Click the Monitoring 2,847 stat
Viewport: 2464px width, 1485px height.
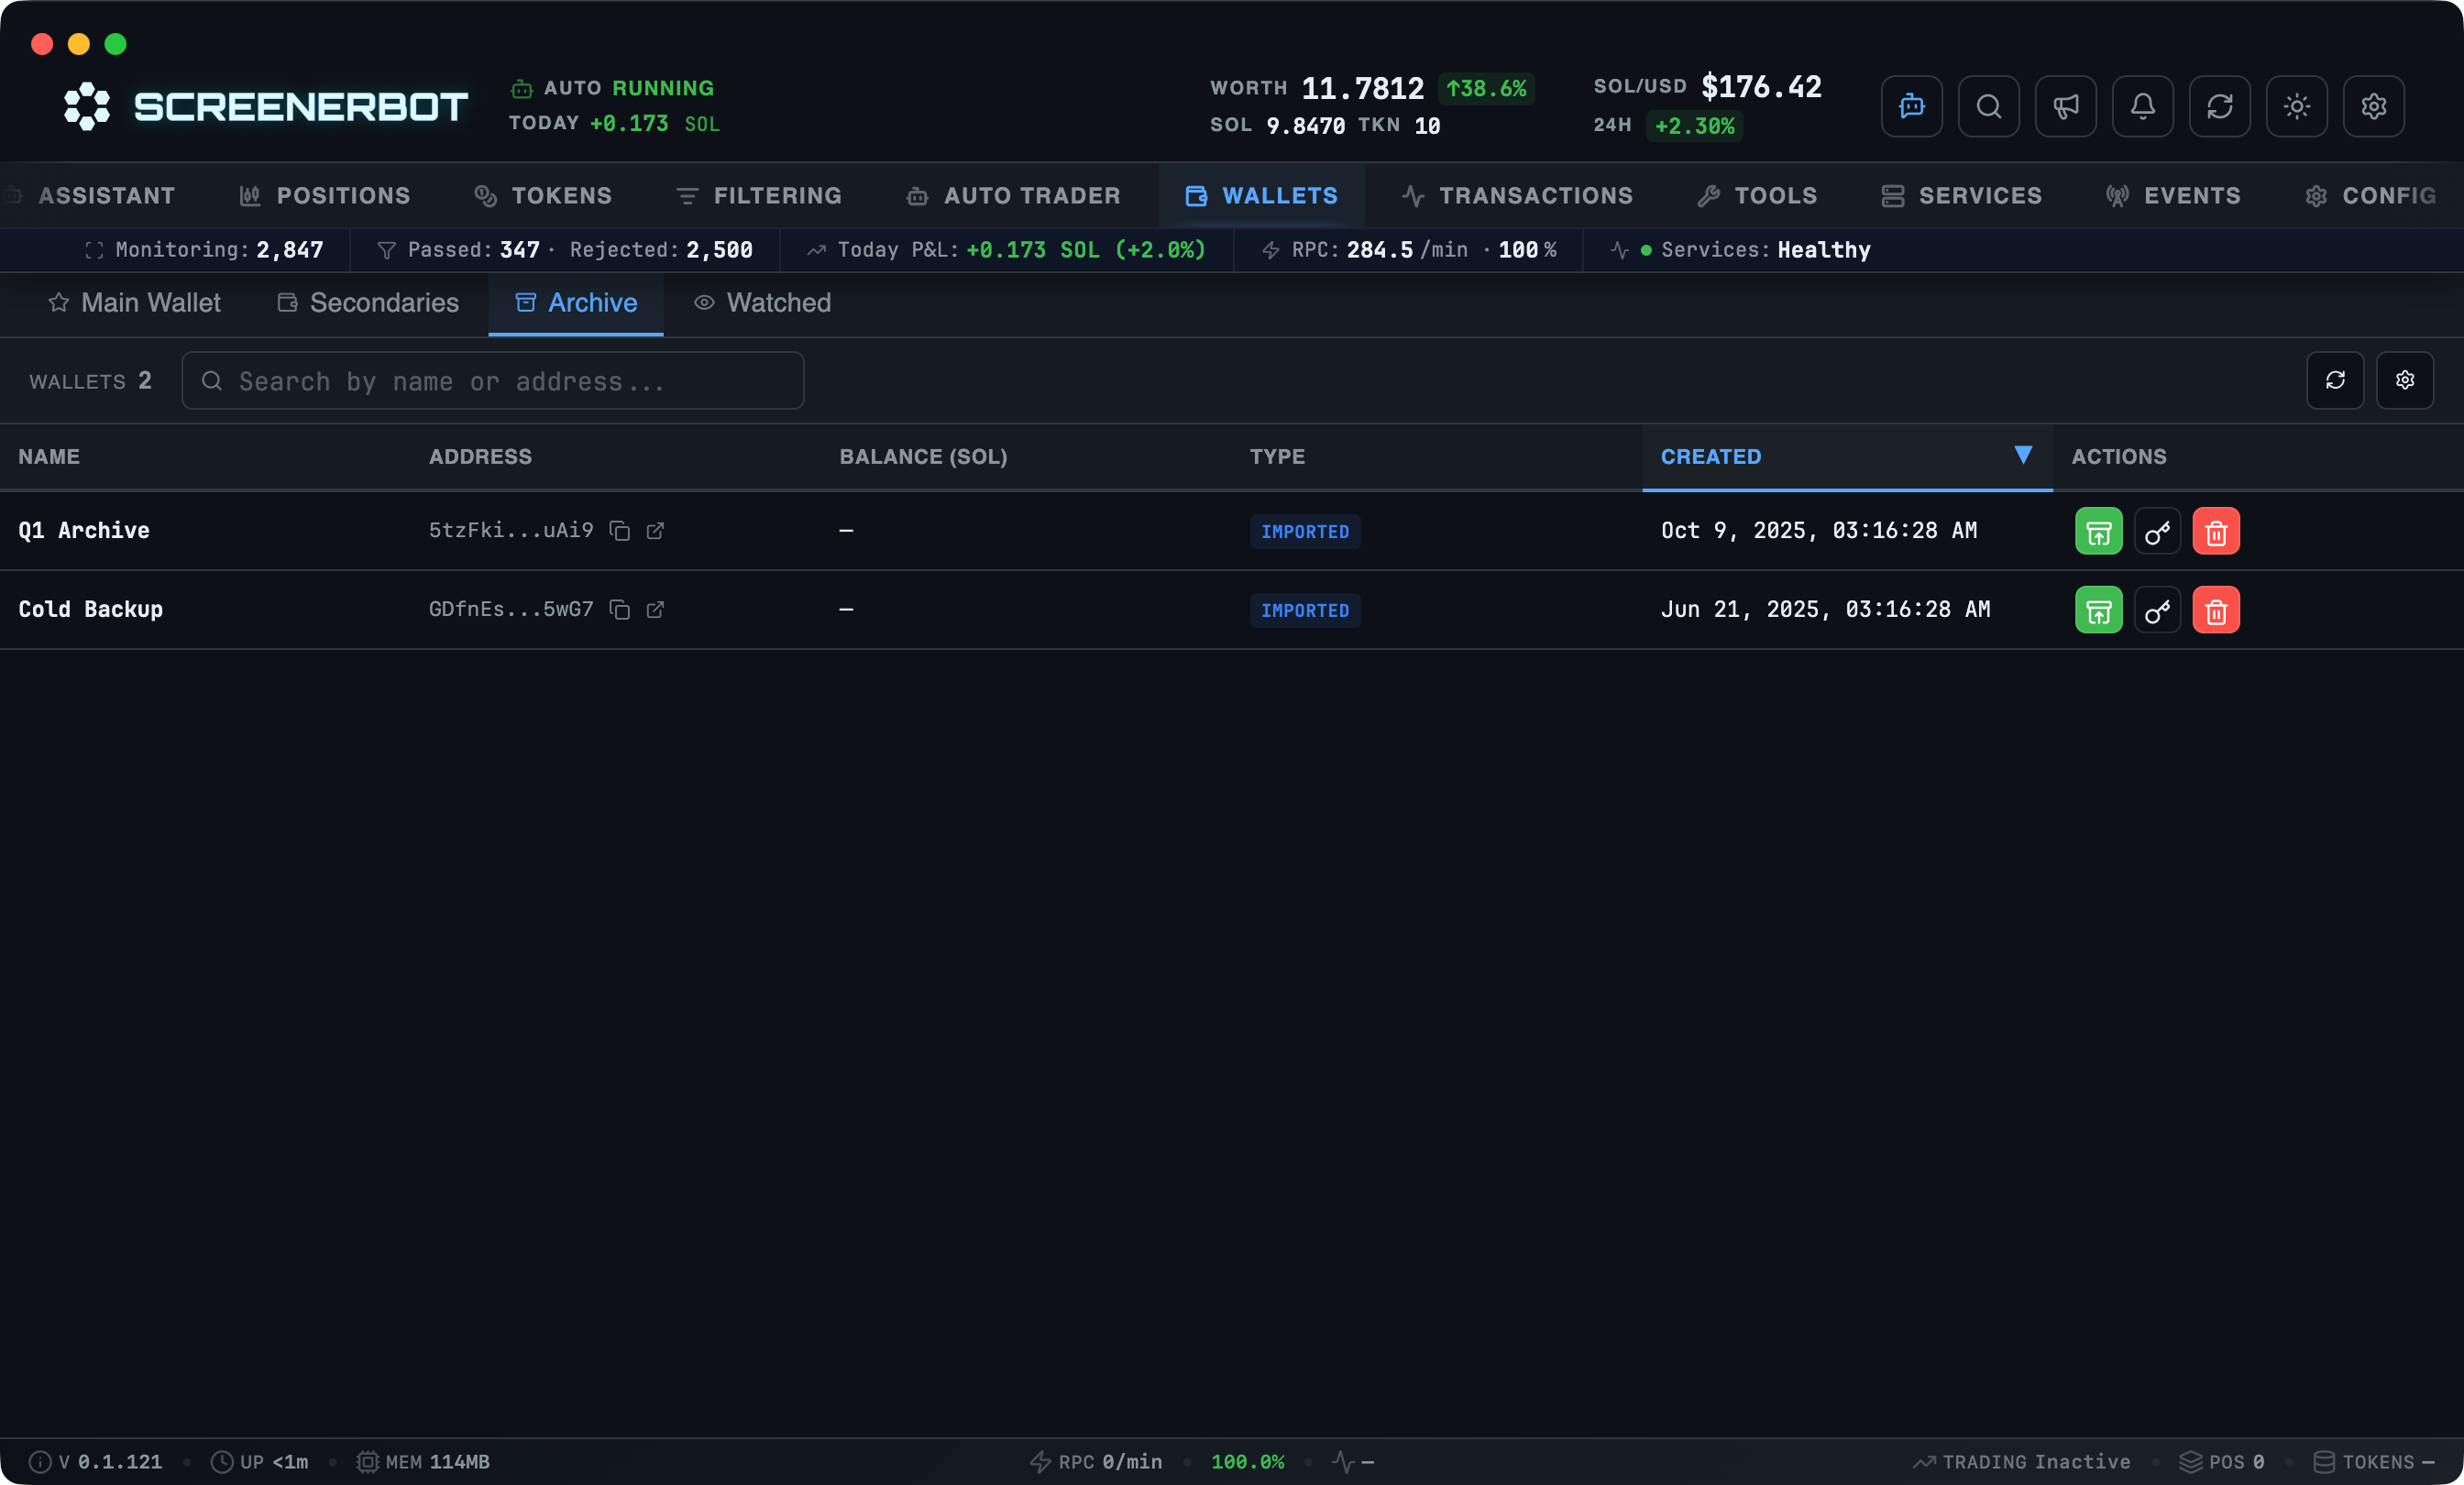click(204, 250)
